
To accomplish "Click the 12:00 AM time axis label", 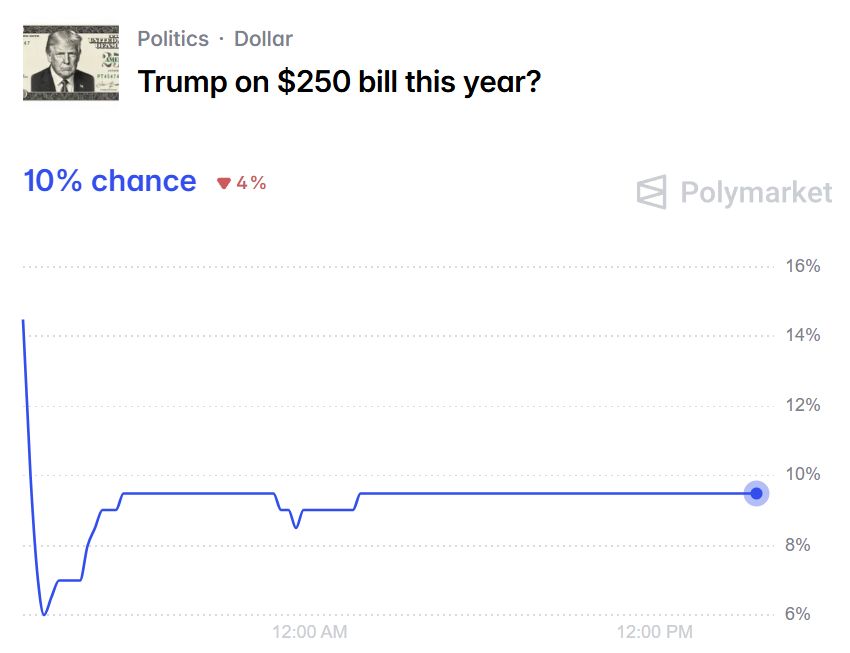I will pyautogui.click(x=310, y=632).
